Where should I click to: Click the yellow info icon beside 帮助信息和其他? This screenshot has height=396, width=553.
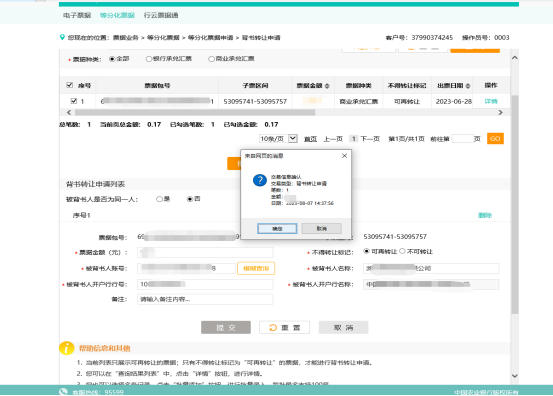pos(67,348)
